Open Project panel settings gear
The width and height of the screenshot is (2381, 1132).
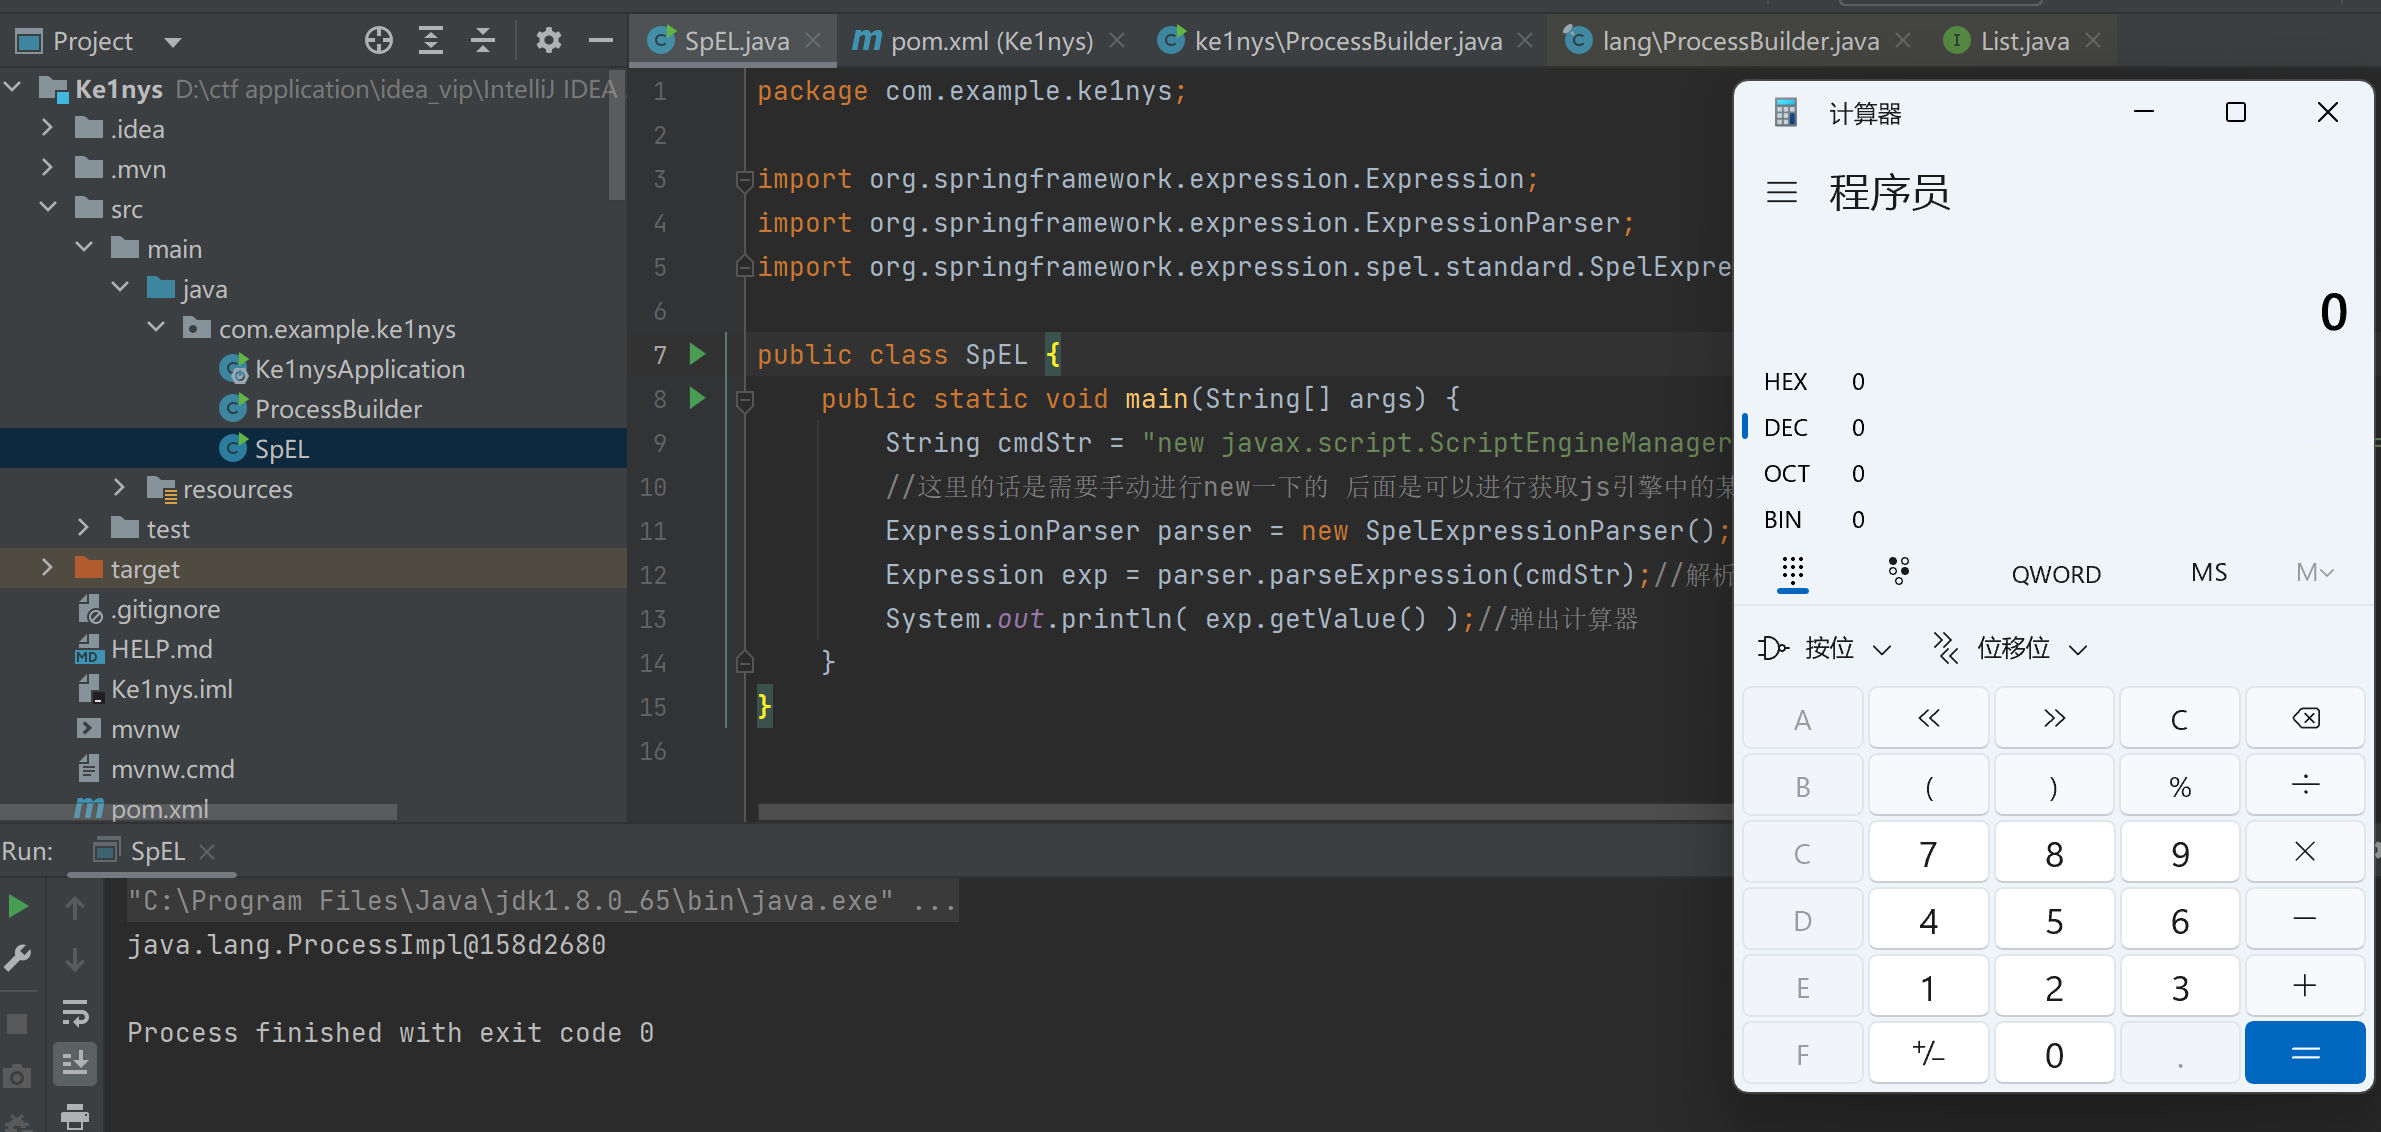tap(548, 41)
